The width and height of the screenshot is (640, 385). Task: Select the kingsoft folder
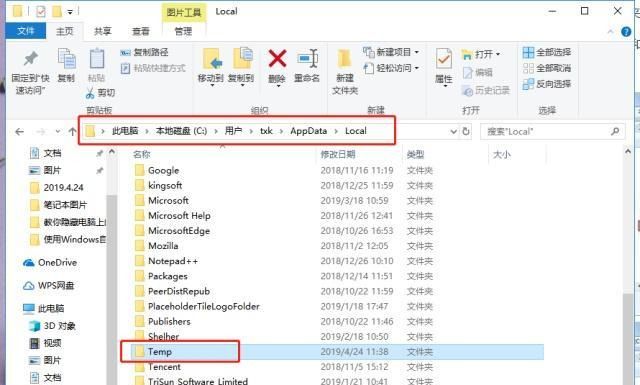tap(165, 185)
